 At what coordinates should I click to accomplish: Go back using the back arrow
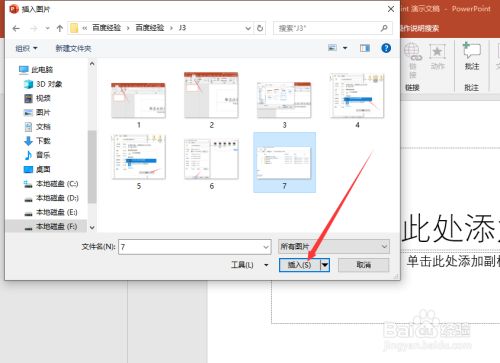pyautogui.click(x=16, y=28)
